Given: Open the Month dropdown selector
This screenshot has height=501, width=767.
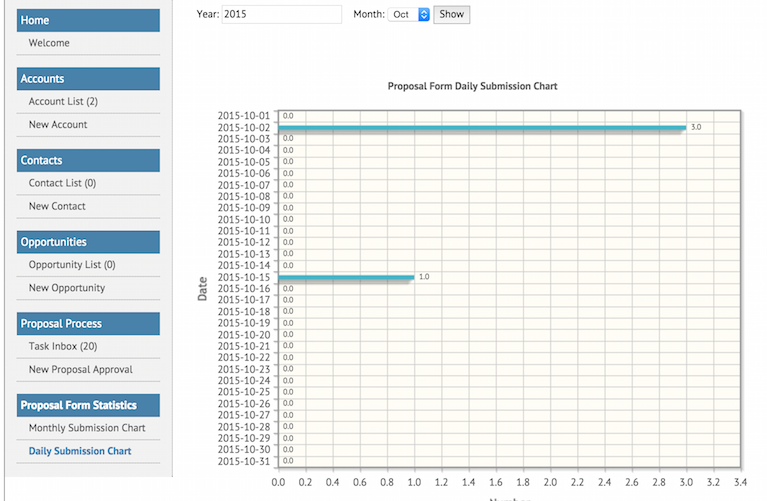Looking at the screenshot, I should tap(410, 15).
